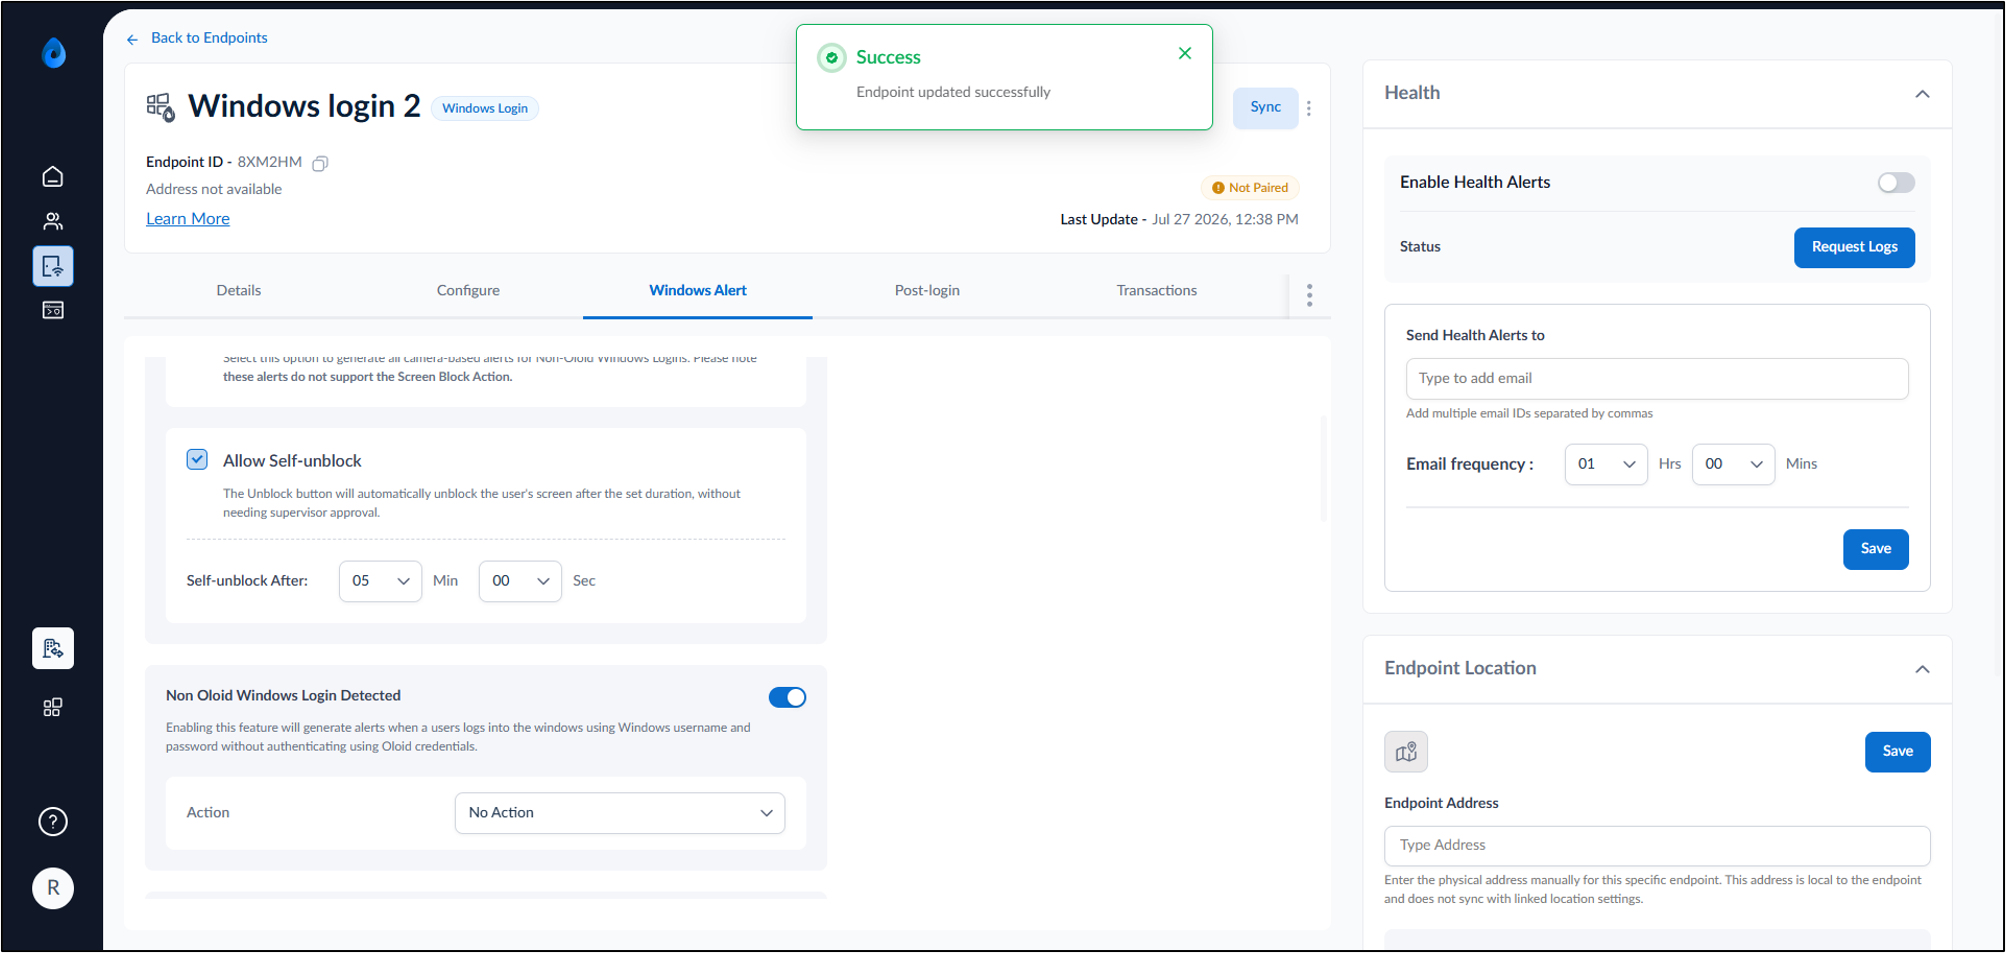Turn off Non Oloid Windows Login Detected
Viewport: 2006px width, 953px height.
click(x=788, y=697)
